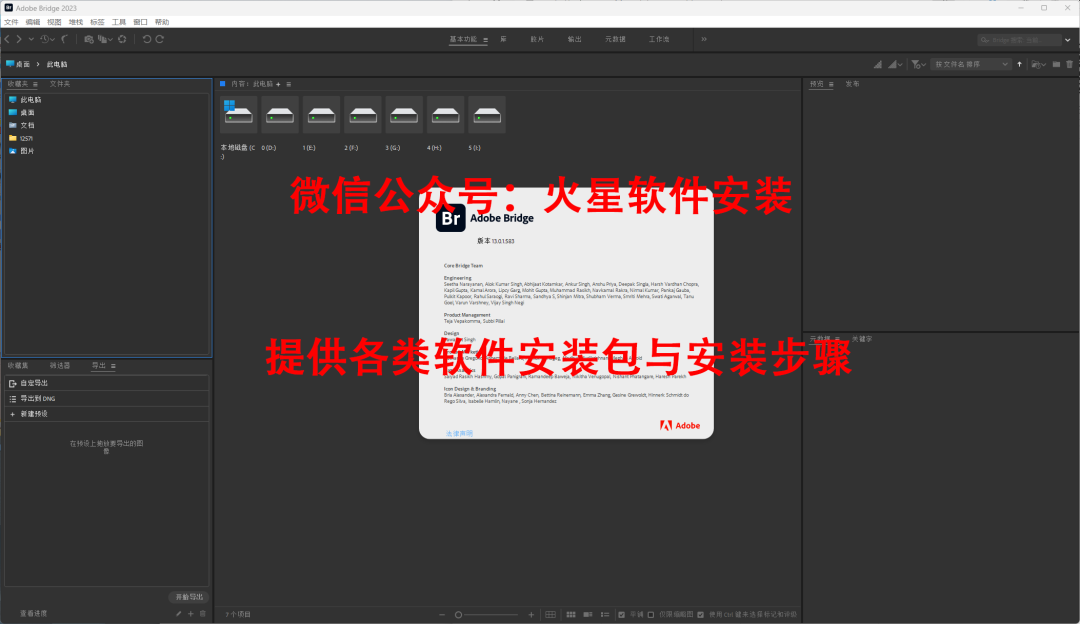Open the 导出 panel menu icon
Viewport: 1080px width, 624px height.
click(x=113, y=366)
